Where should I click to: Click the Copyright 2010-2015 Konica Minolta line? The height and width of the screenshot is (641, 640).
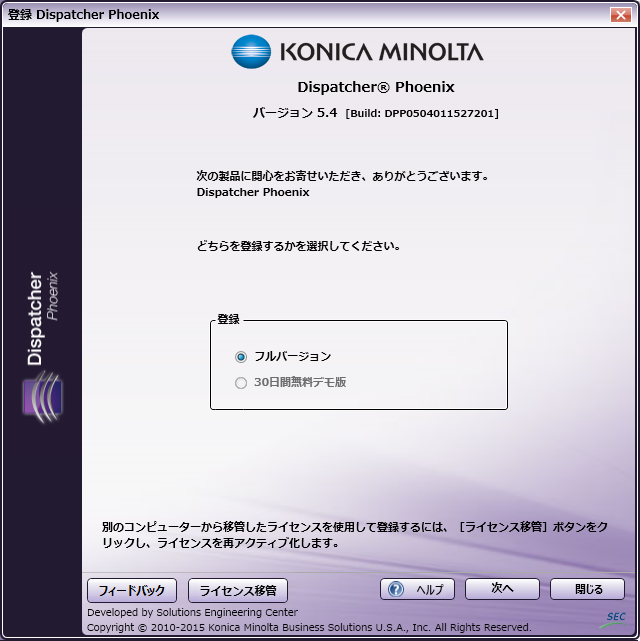[309, 627]
